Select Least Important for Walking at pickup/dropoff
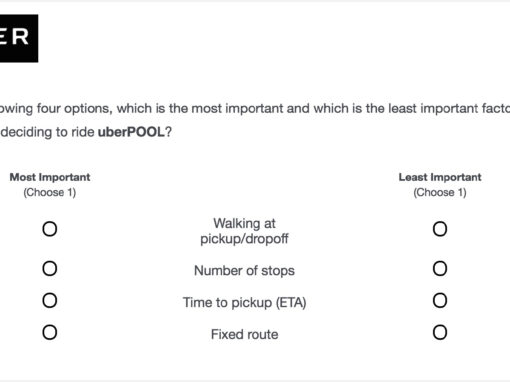Image resolution: width=510 pixels, height=382 pixels. [x=440, y=229]
